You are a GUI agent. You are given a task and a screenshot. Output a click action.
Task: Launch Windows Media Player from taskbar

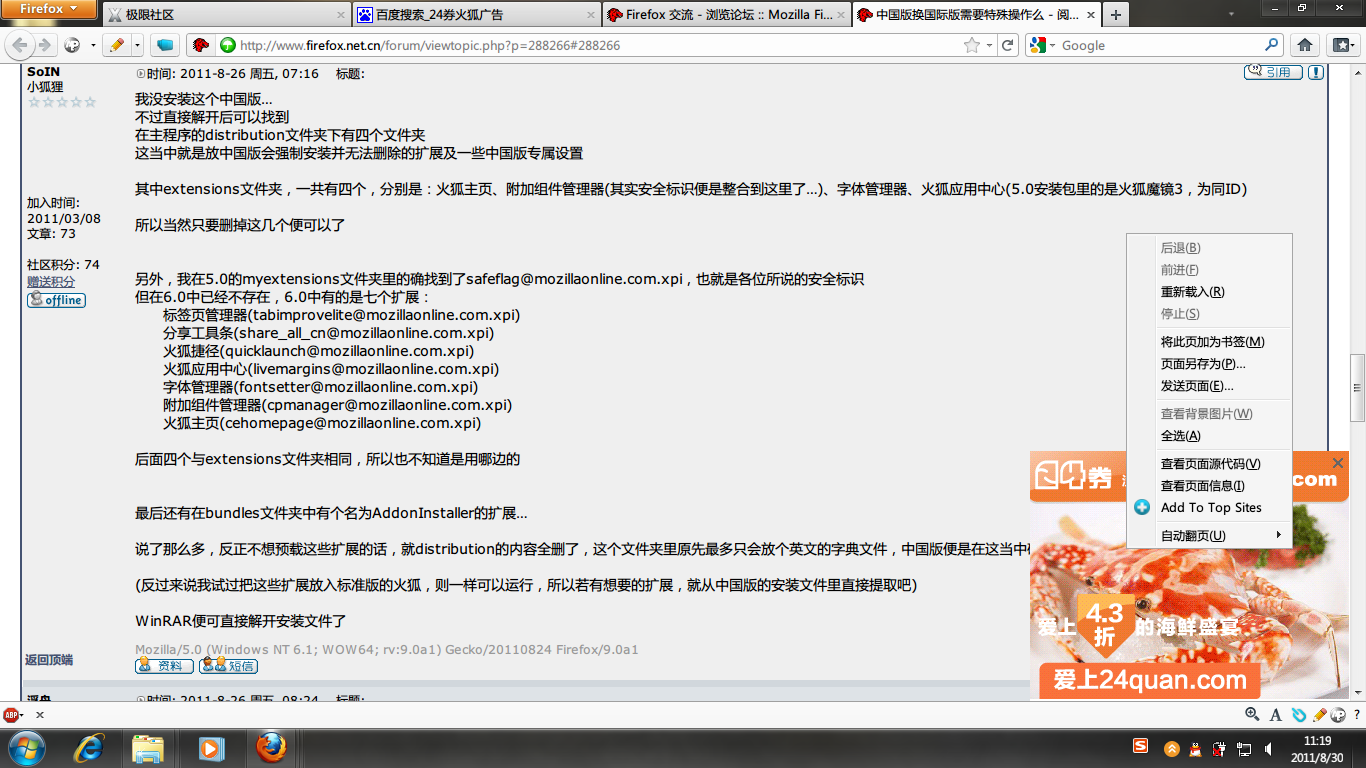210,747
